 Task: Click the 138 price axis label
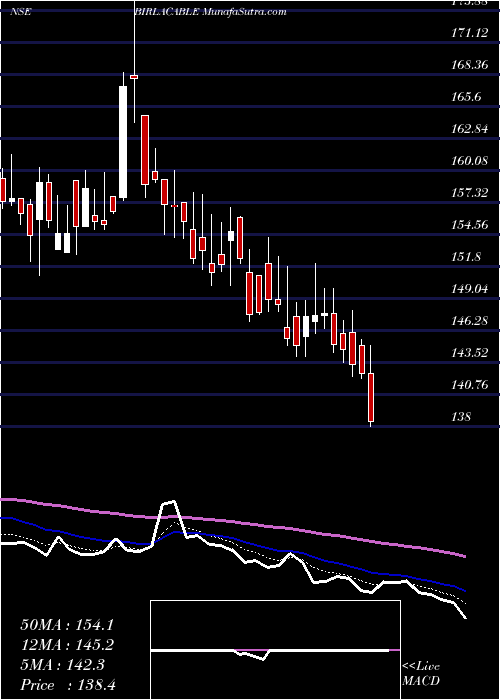[461, 417]
